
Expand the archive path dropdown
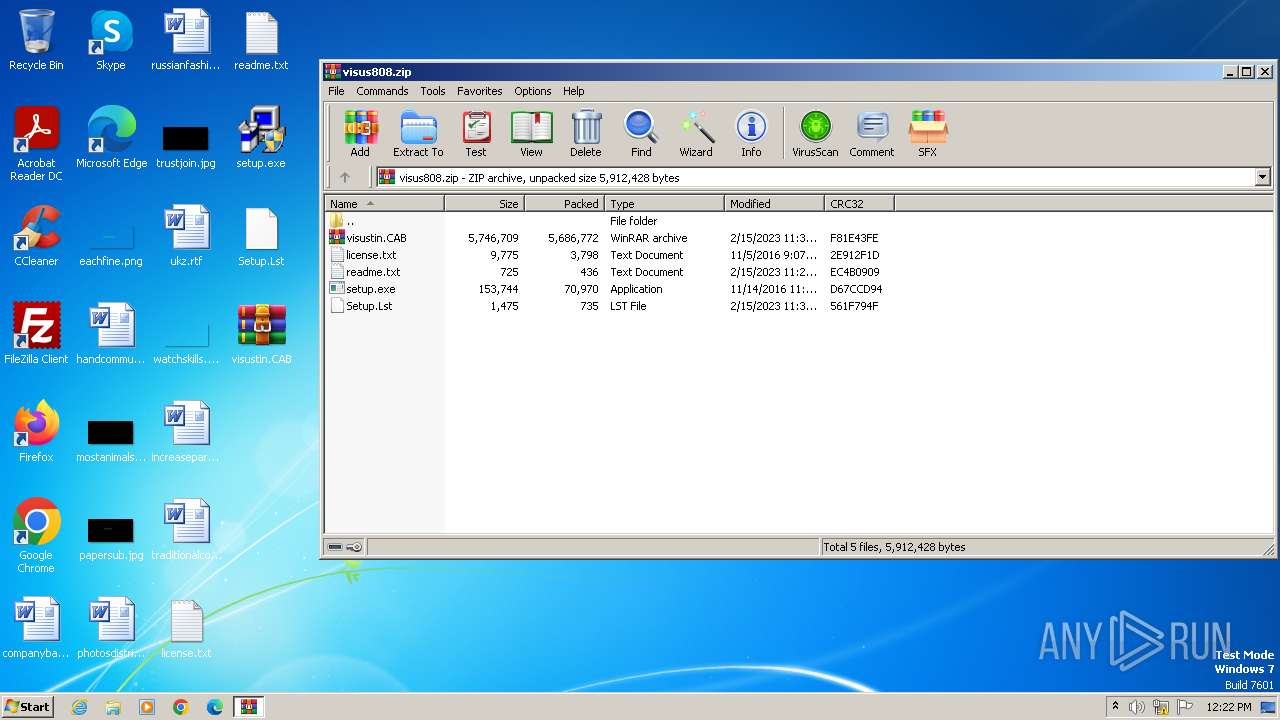pyautogui.click(x=1262, y=177)
